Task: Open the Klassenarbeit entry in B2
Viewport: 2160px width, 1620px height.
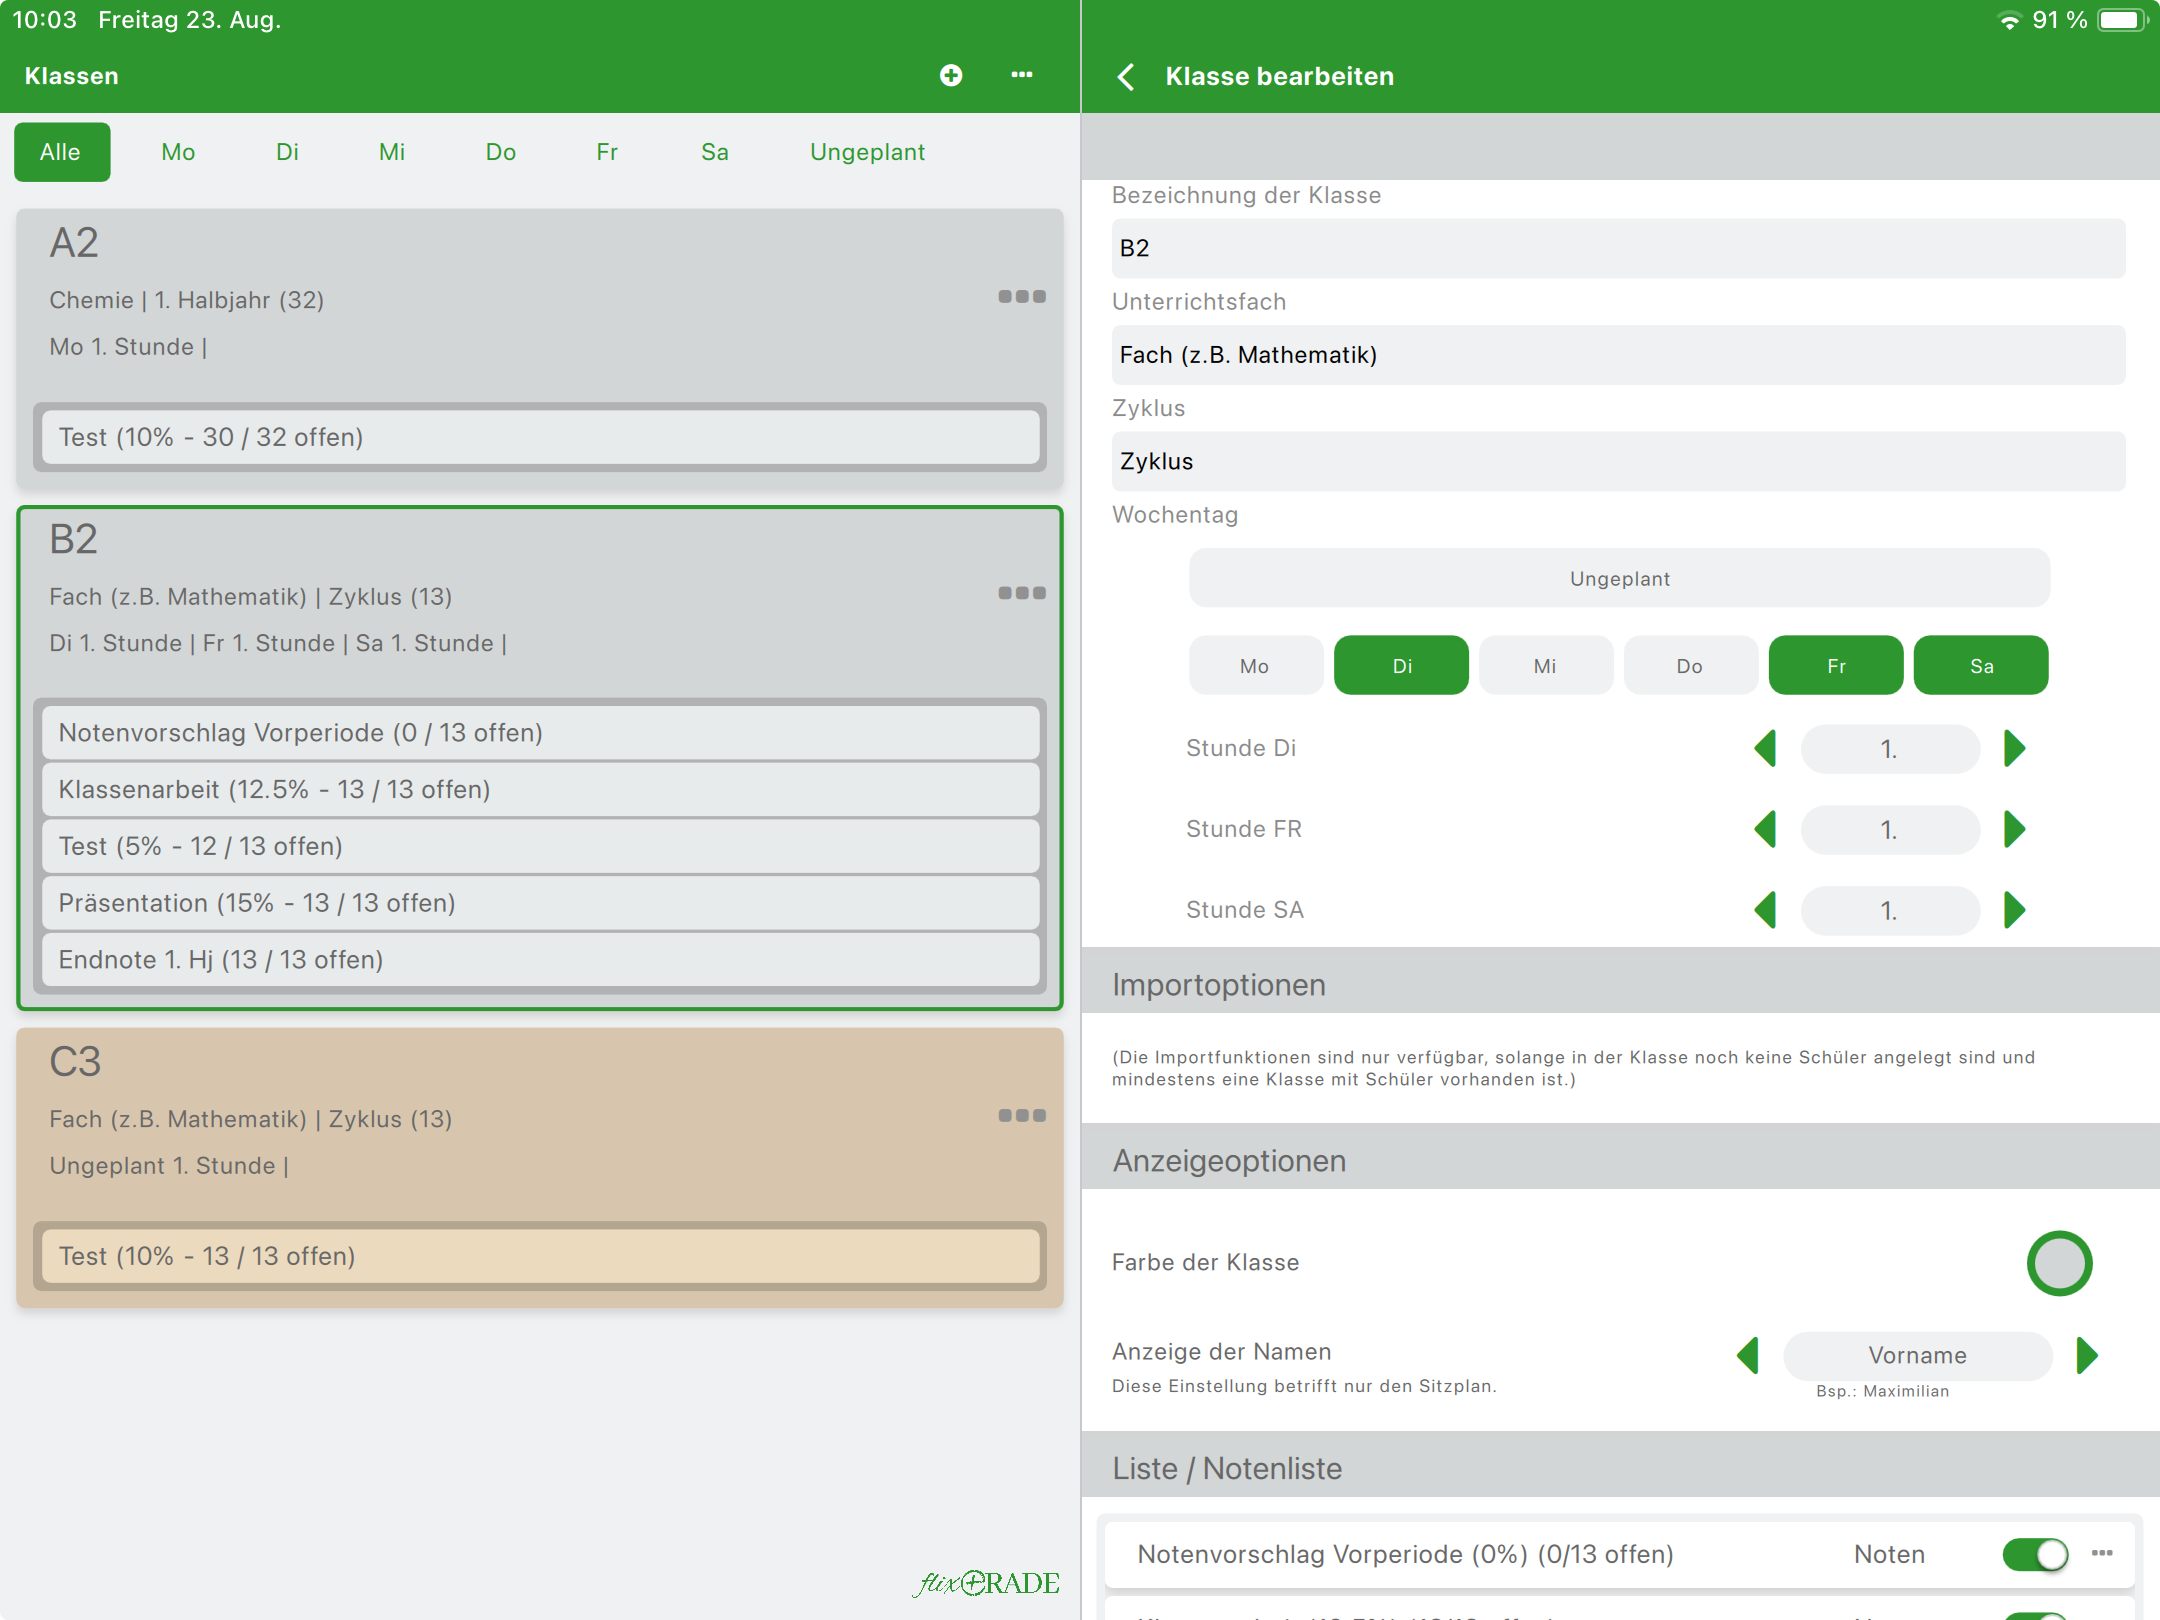Action: (540, 790)
